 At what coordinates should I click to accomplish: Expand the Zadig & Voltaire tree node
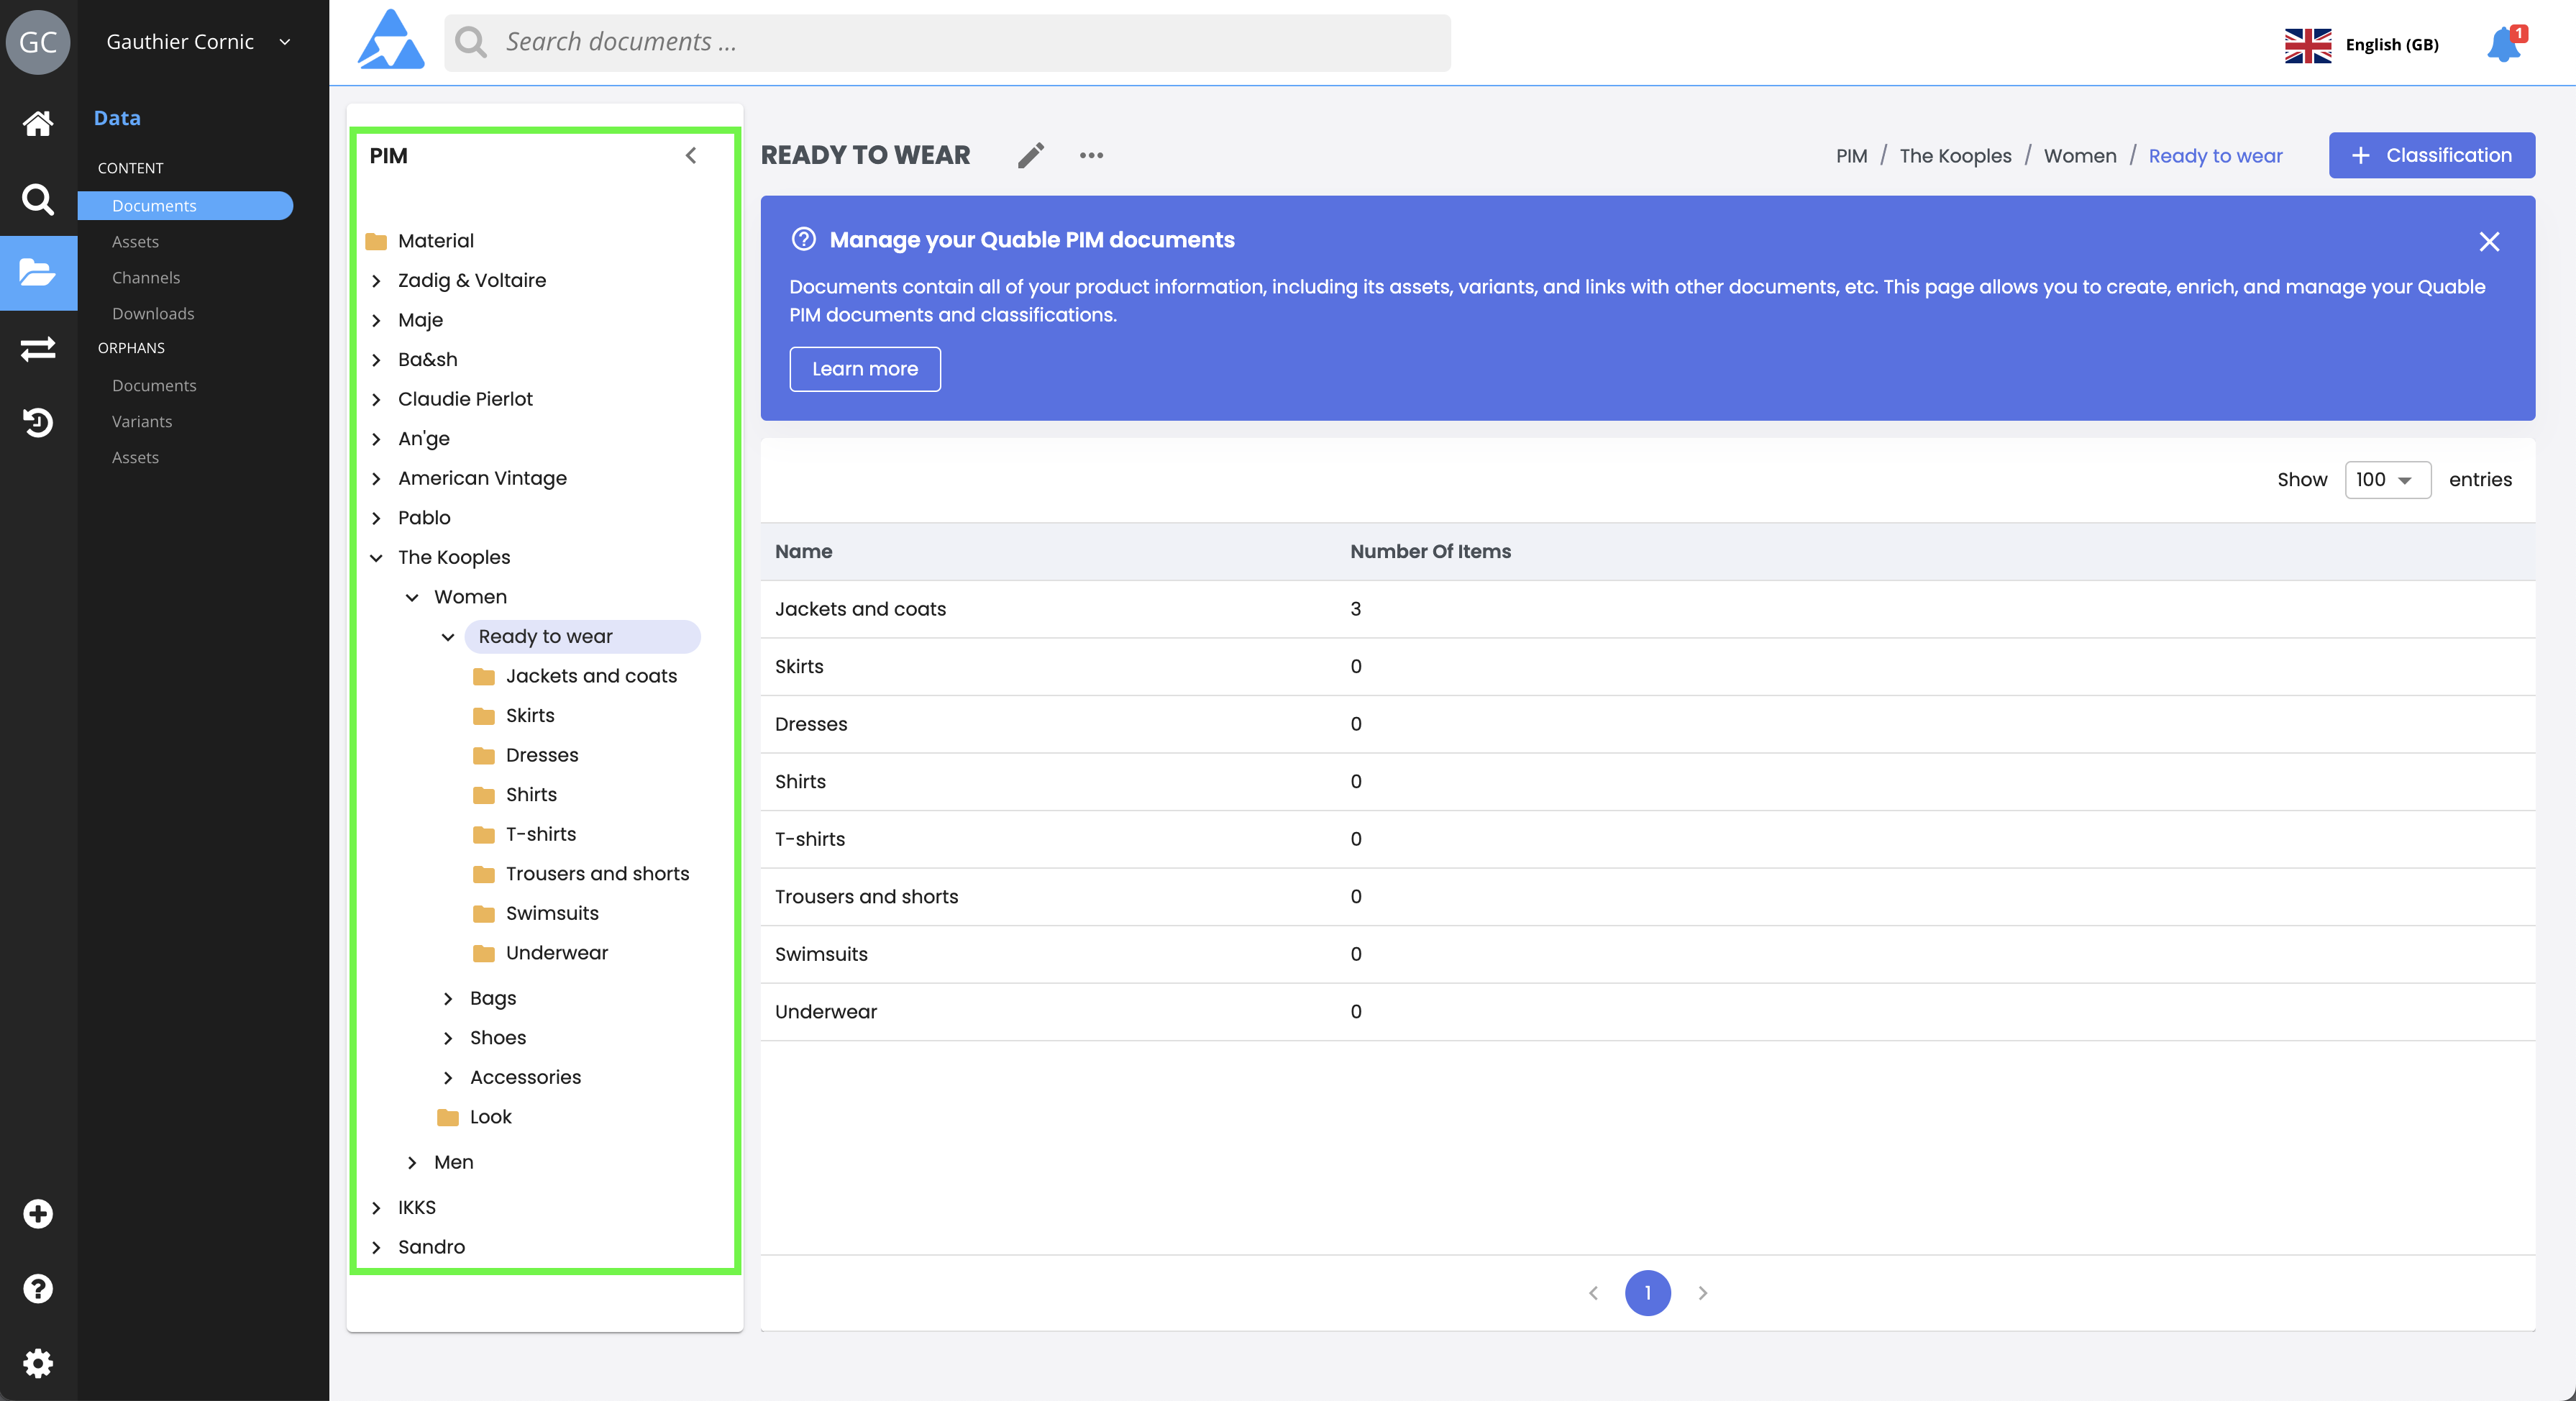click(x=377, y=281)
